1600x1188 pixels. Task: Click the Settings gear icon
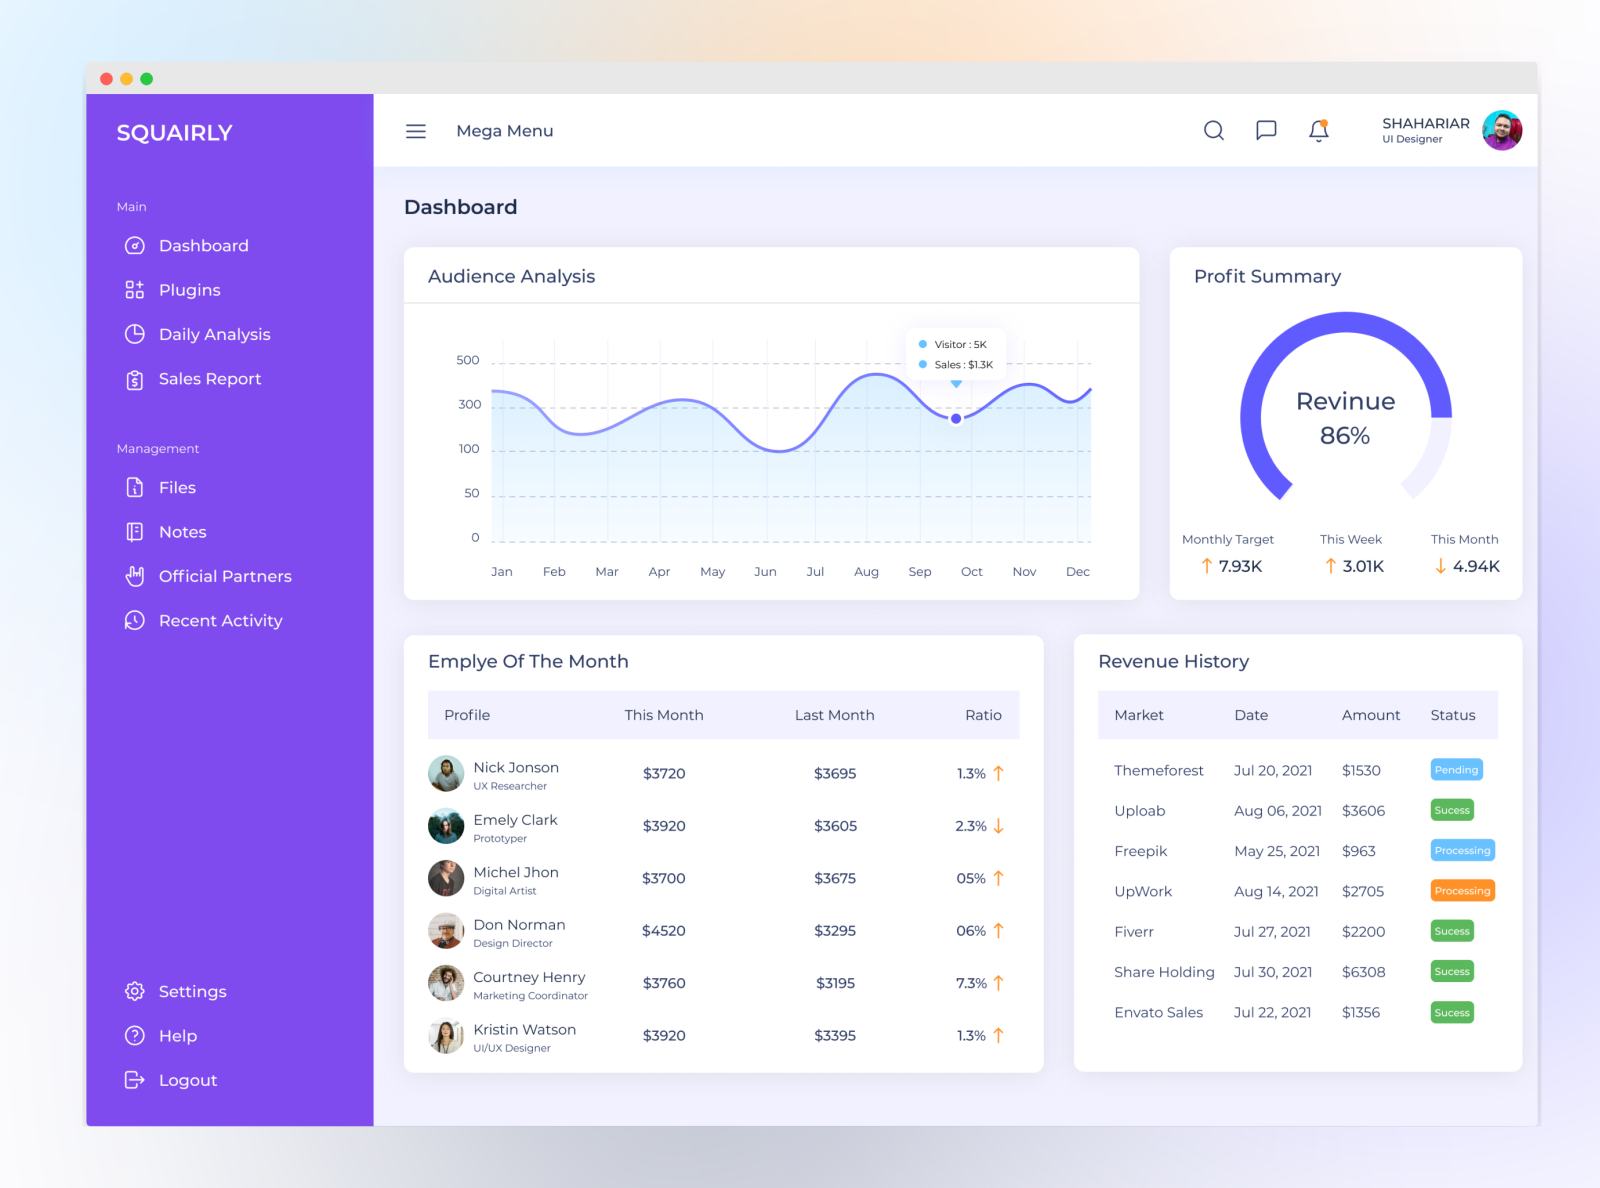(x=135, y=991)
